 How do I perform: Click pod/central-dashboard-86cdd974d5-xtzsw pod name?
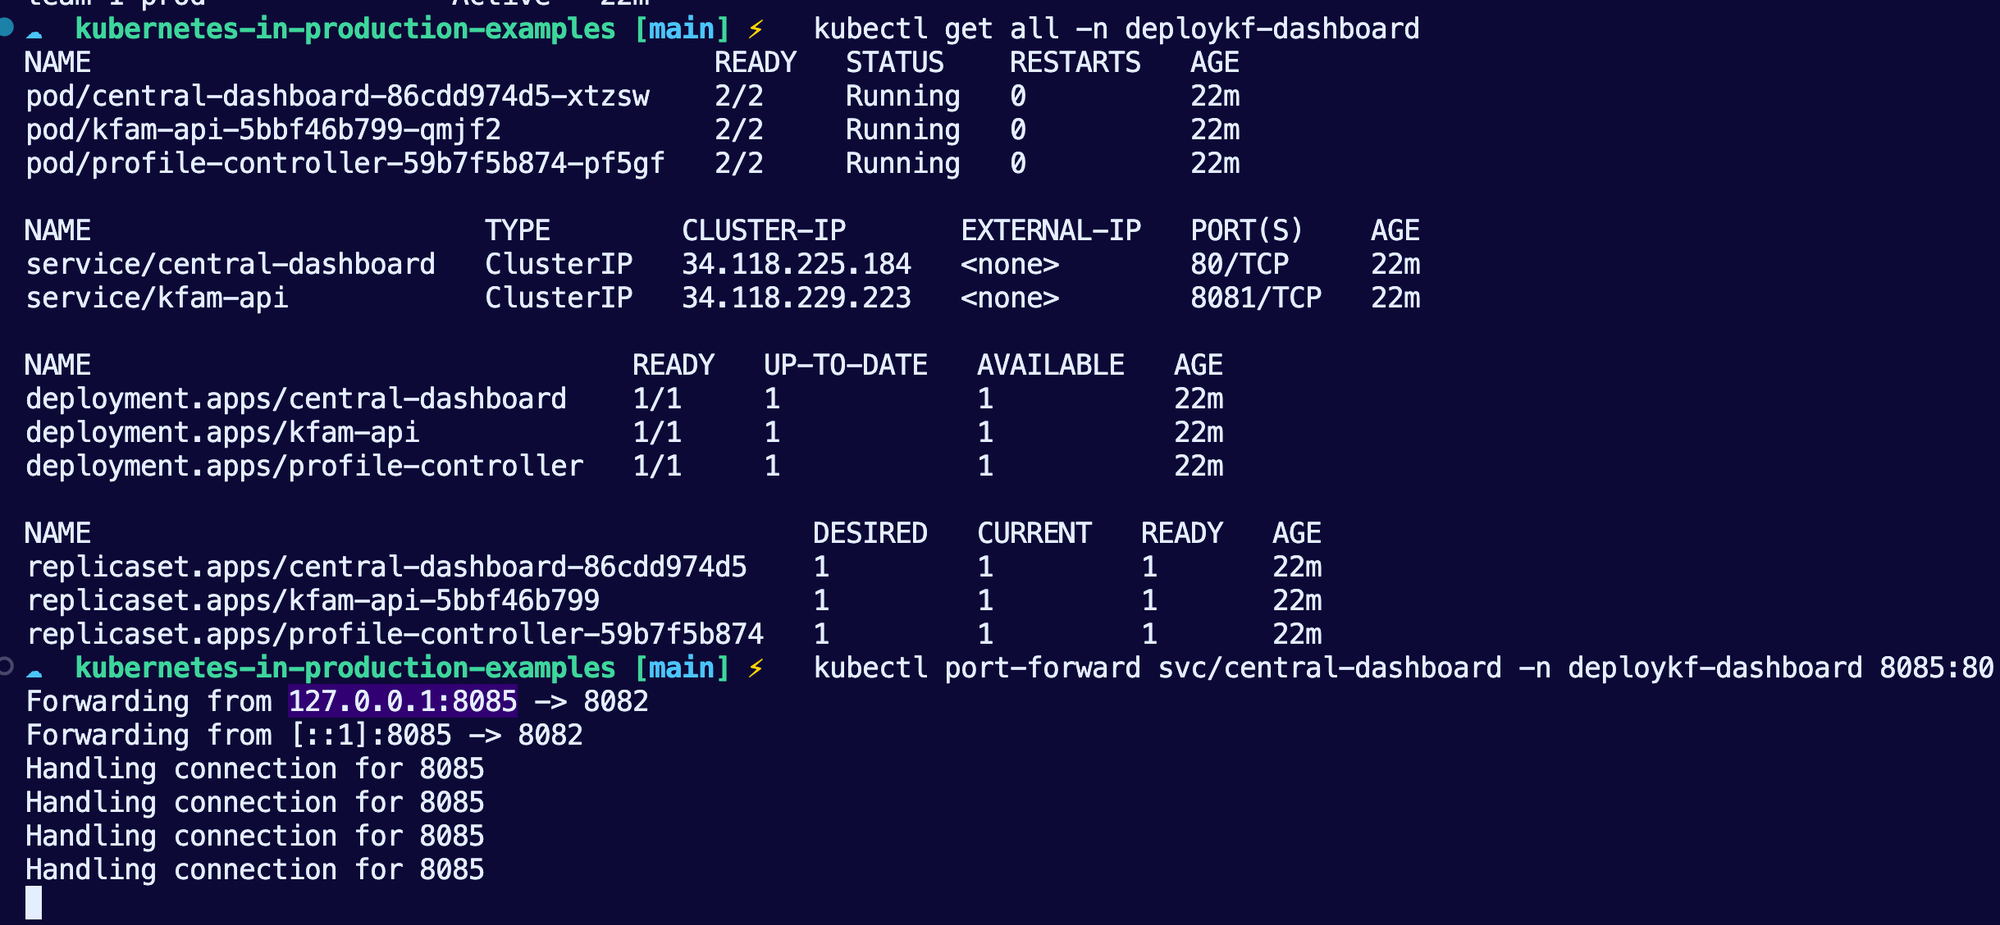click(337, 96)
